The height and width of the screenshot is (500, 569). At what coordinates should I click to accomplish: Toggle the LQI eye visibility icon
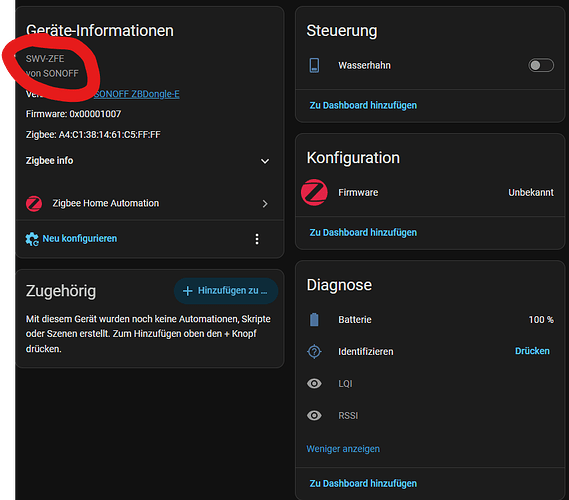tap(314, 384)
